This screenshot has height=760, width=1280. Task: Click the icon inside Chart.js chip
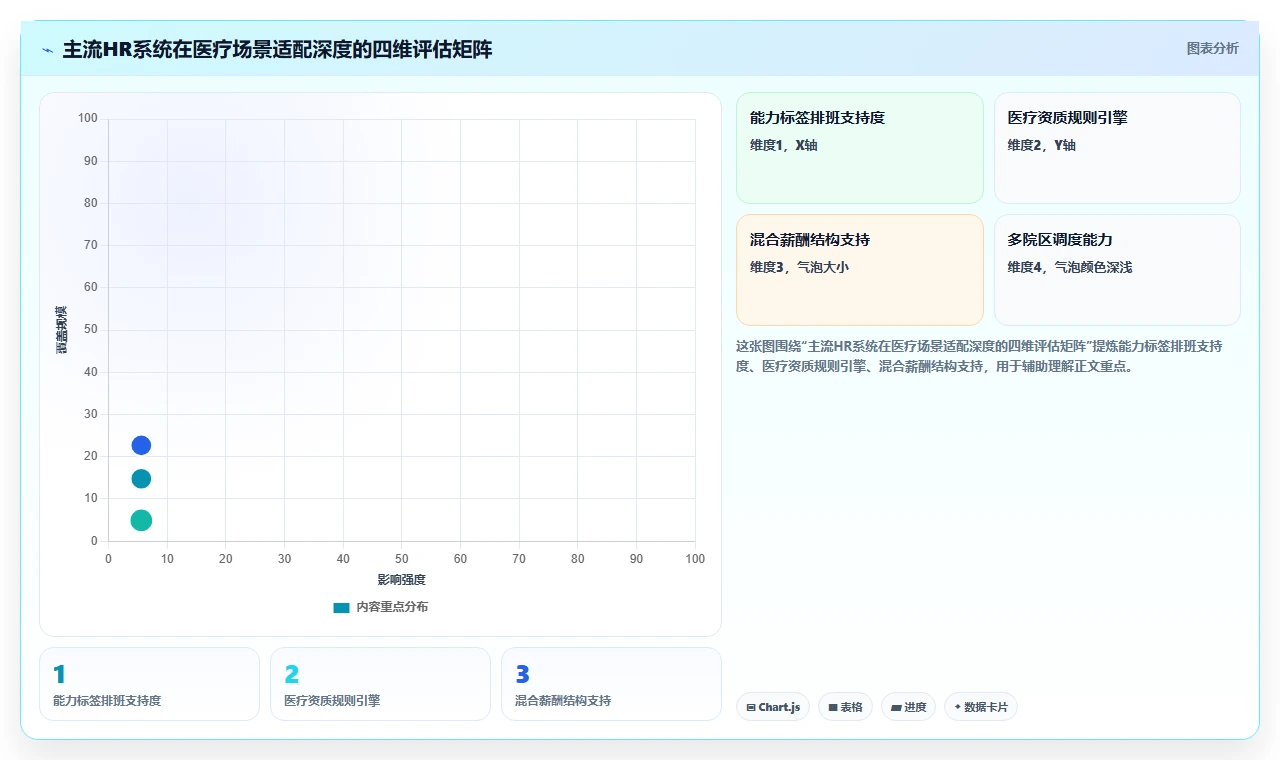pos(751,708)
